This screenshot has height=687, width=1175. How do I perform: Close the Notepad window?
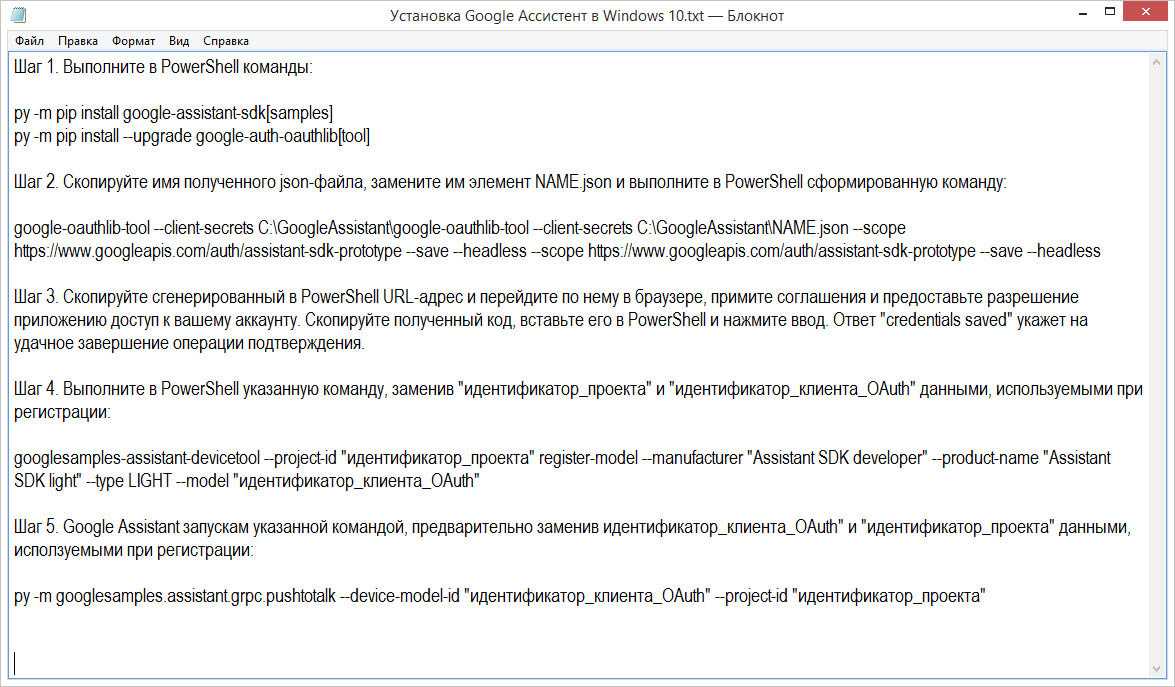pos(1148,14)
